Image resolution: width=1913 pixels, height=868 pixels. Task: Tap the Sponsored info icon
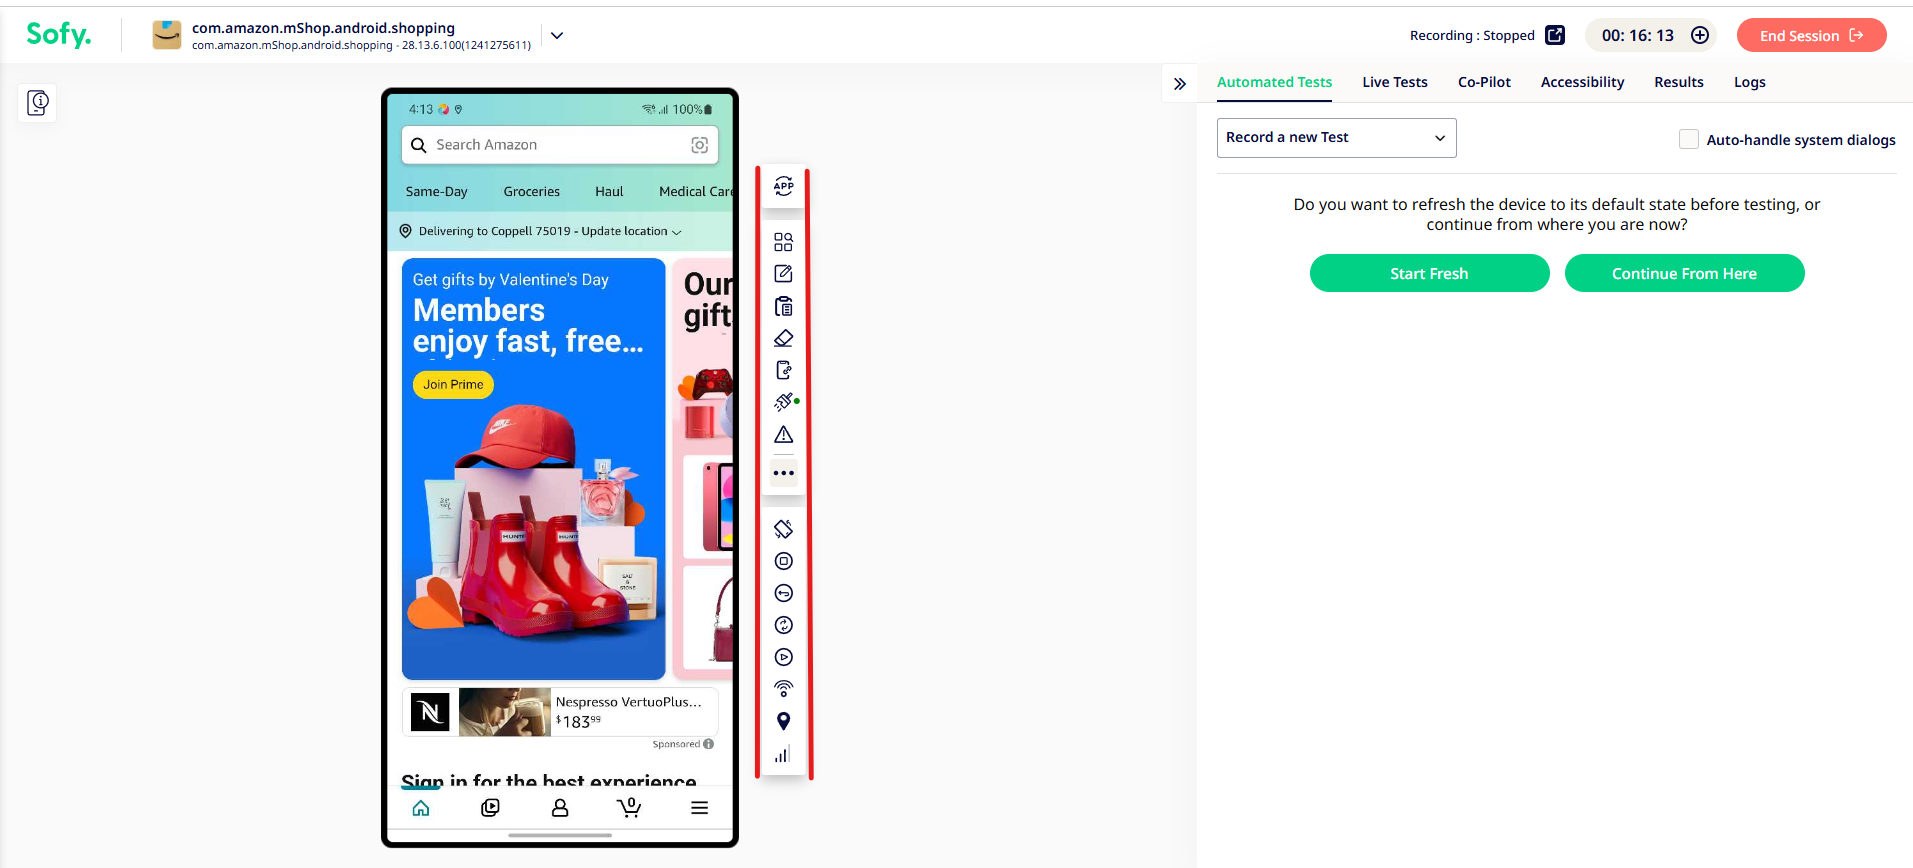click(709, 744)
